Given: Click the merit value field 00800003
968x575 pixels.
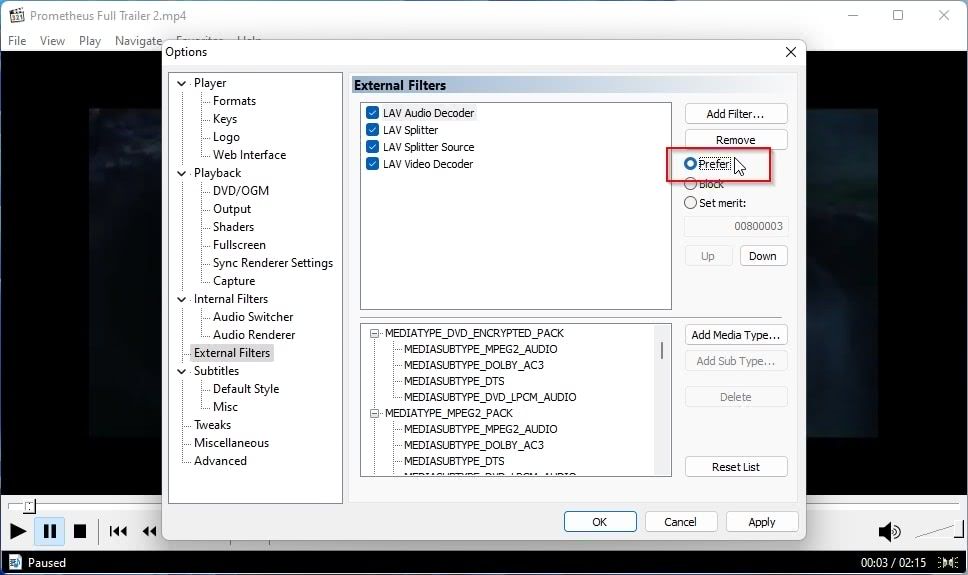Looking at the screenshot, I should (x=736, y=226).
